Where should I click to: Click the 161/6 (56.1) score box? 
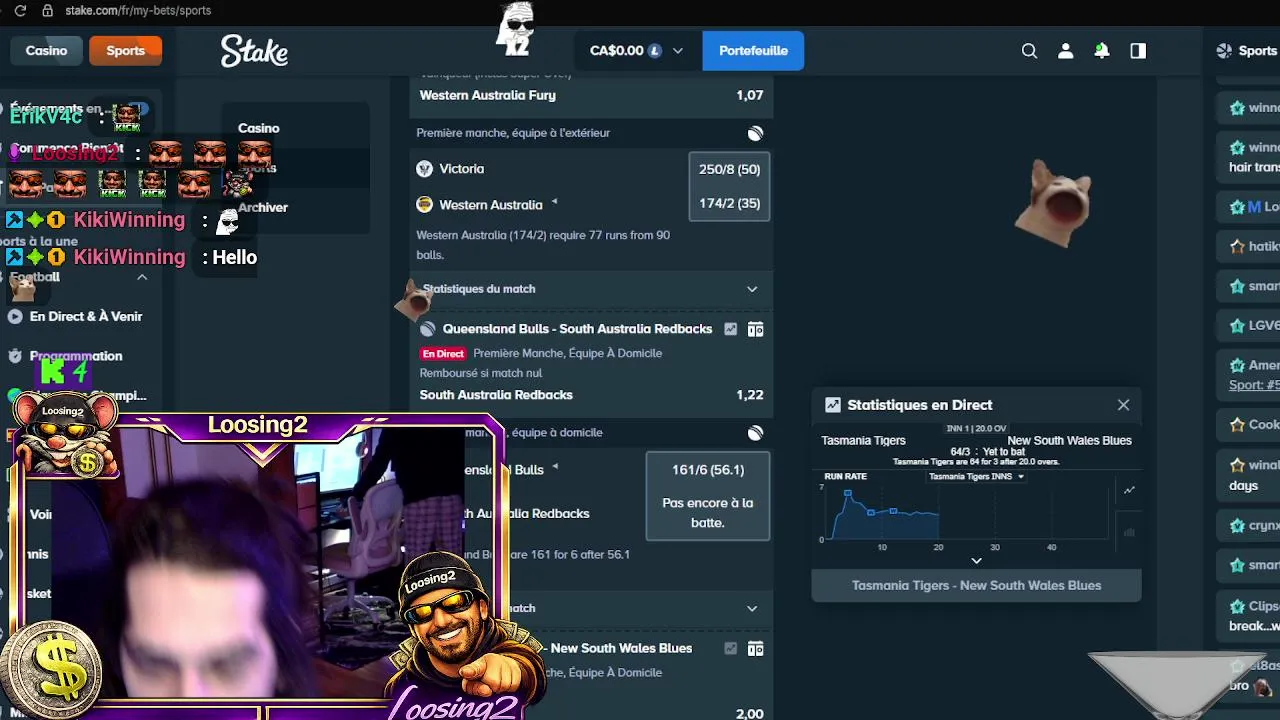[x=707, y=496]
